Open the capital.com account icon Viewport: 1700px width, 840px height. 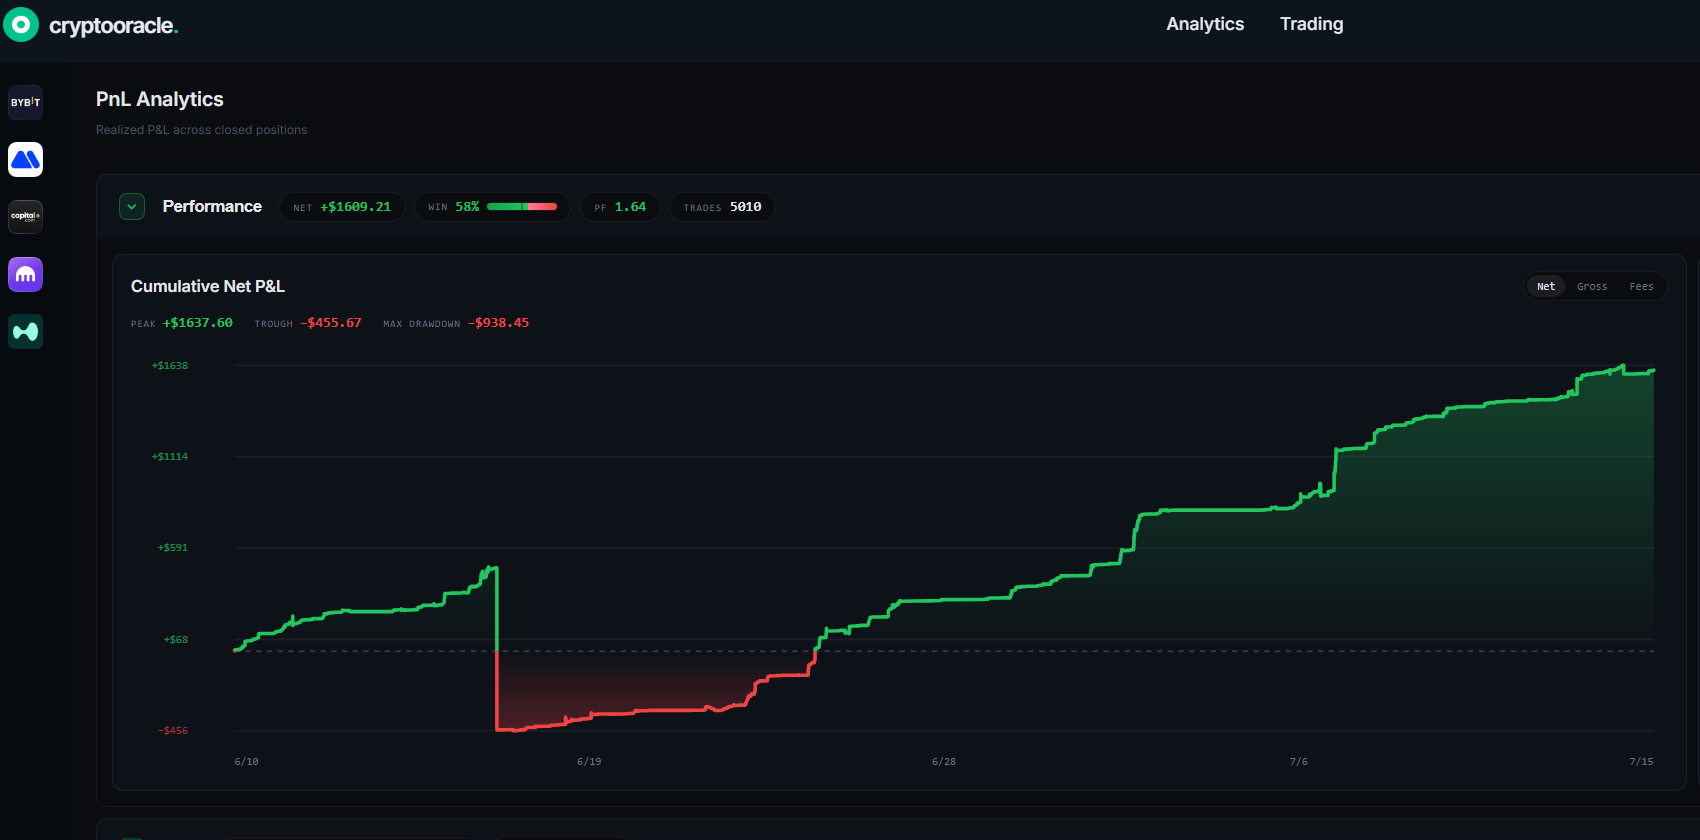(x=26, y=216)
